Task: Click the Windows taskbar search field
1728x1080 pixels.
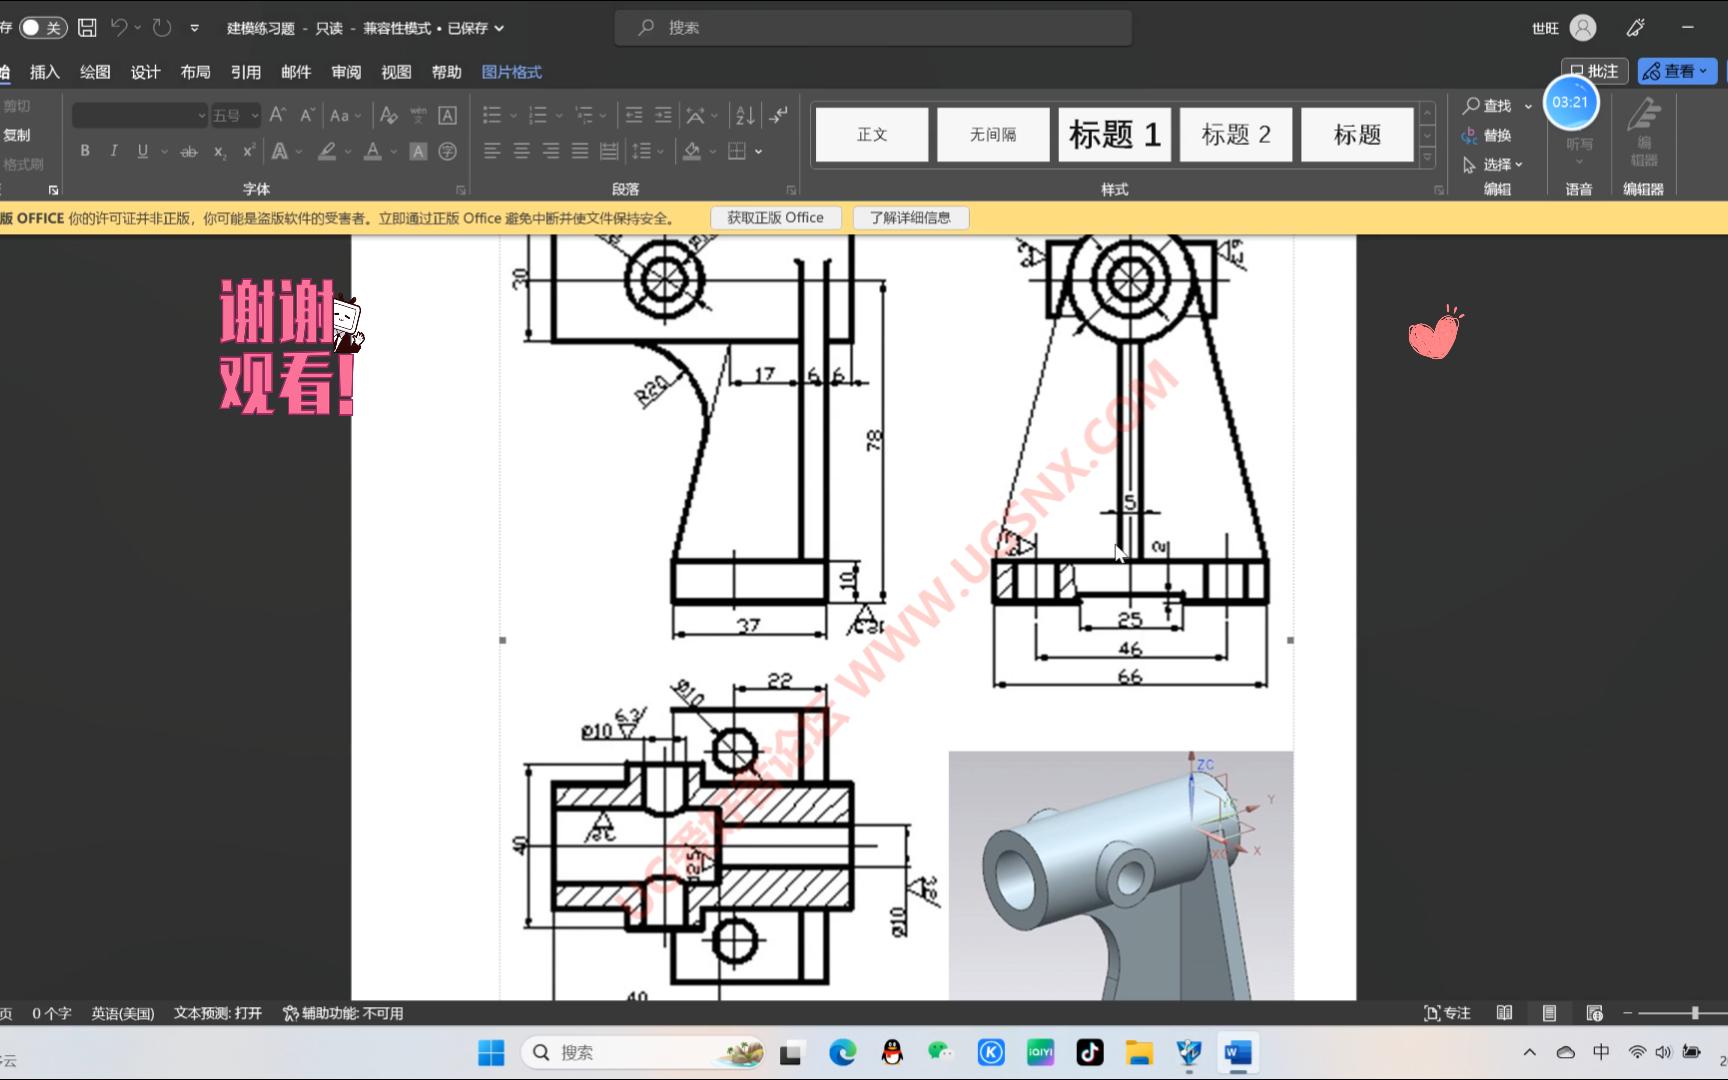Action: tap(644, 1053)
